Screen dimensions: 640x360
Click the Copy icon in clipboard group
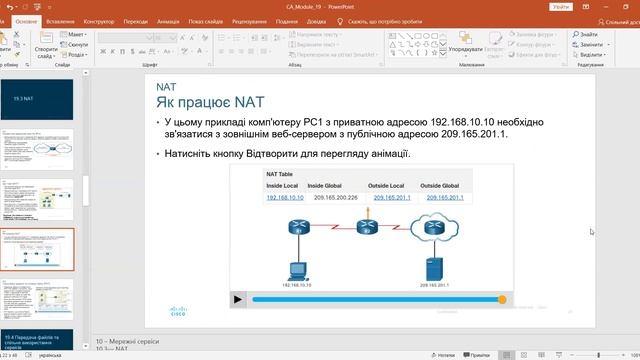point(16,44)
